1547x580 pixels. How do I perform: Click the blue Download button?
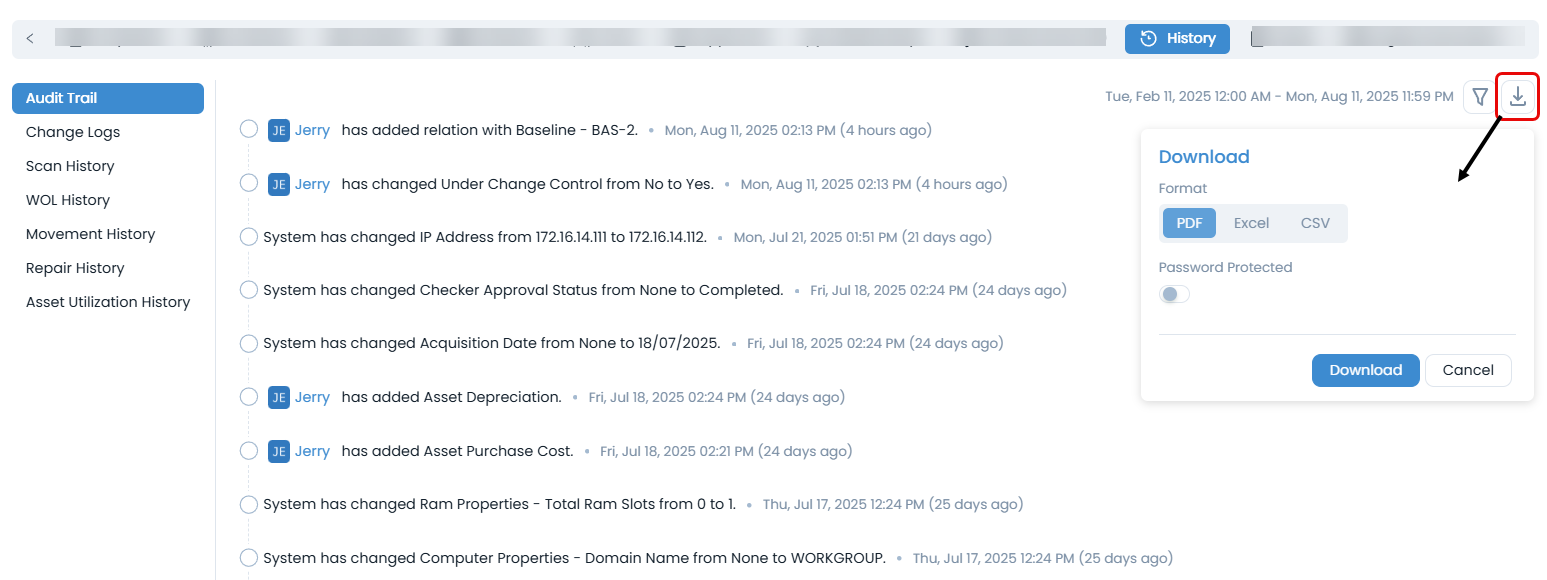1365,370
